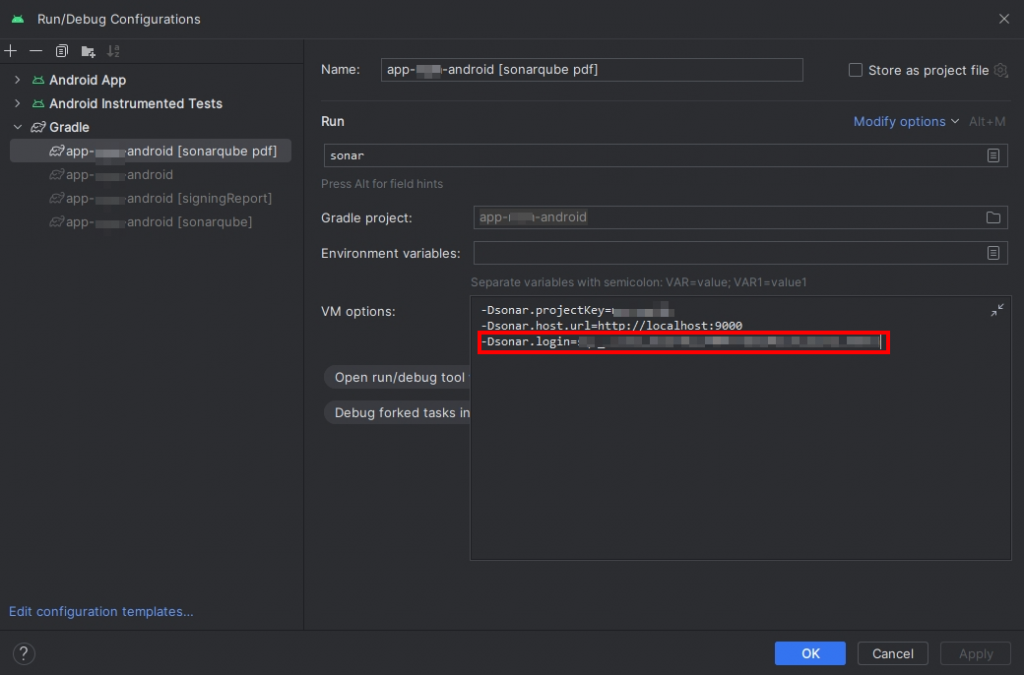1024x675 pixels.
Task: Select the Gradle category
Action: pyautogui.click(x=69, y=127)
